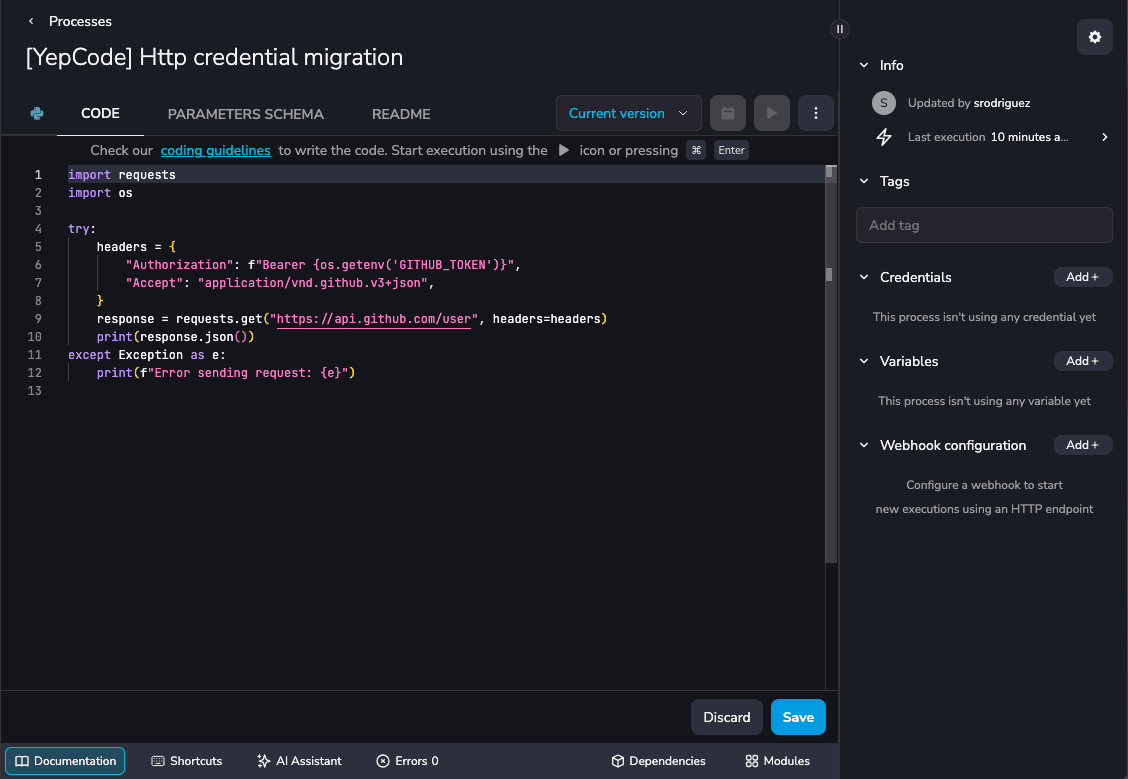
Task: Click the api.github.com/user URL in code
Action: coord(373,319)
